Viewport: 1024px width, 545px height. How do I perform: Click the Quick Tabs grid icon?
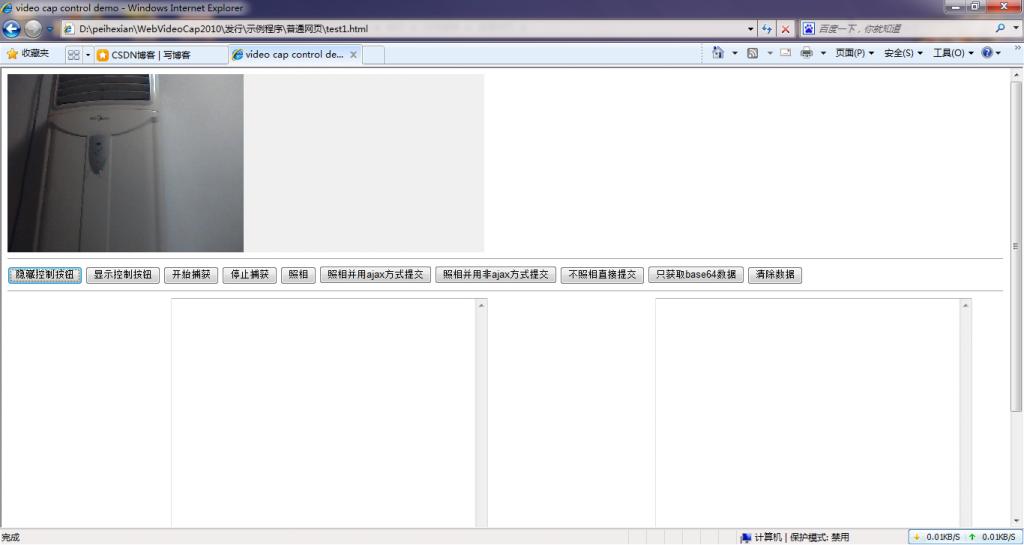pos(73,55)
